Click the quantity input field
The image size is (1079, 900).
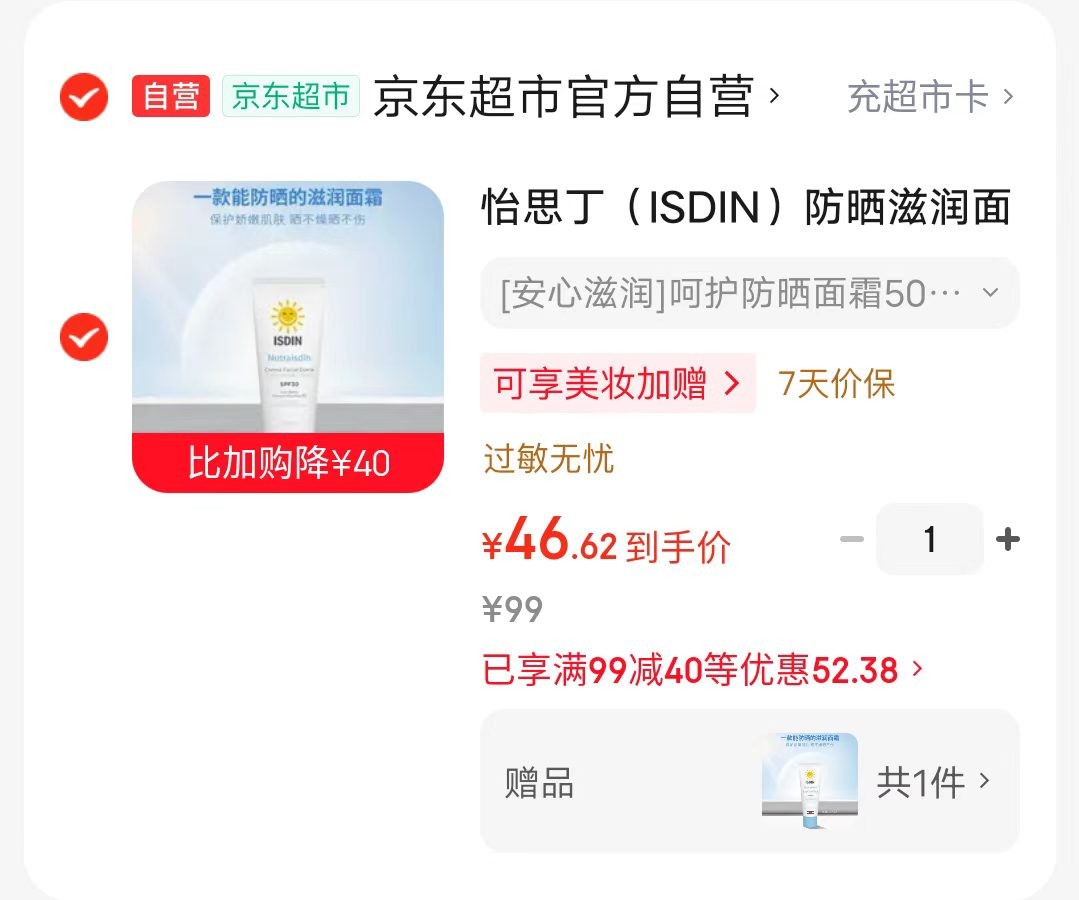coord(930,540)
